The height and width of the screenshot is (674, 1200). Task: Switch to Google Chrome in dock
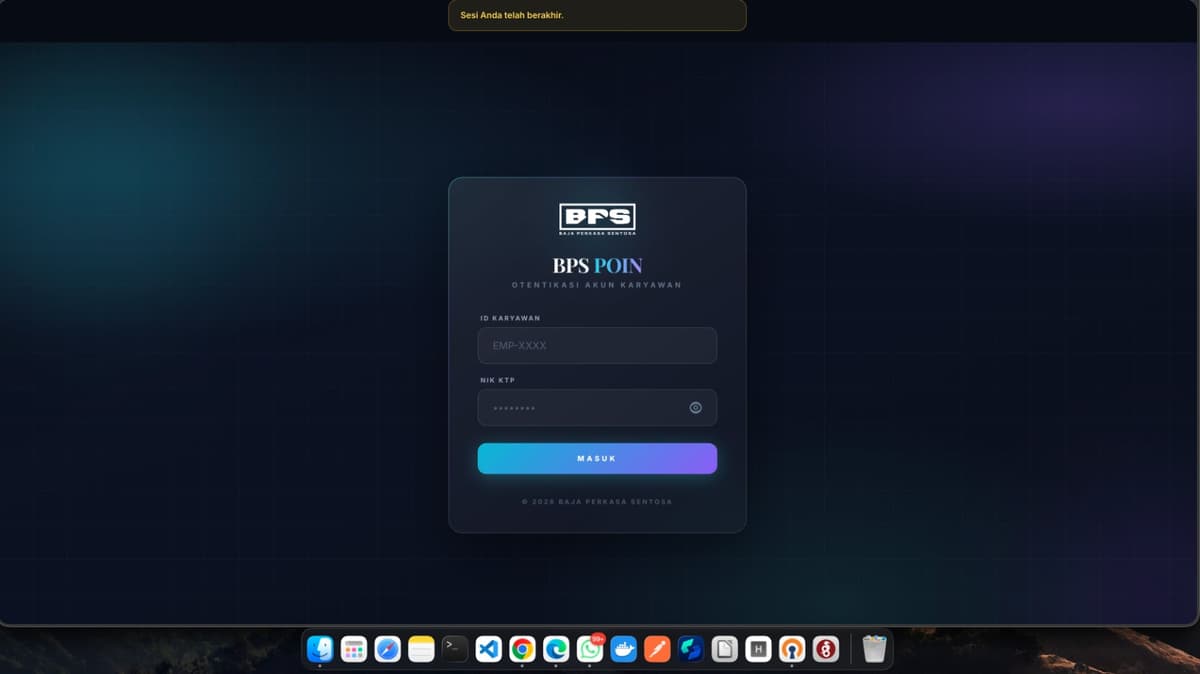click(x=522, y=649)
